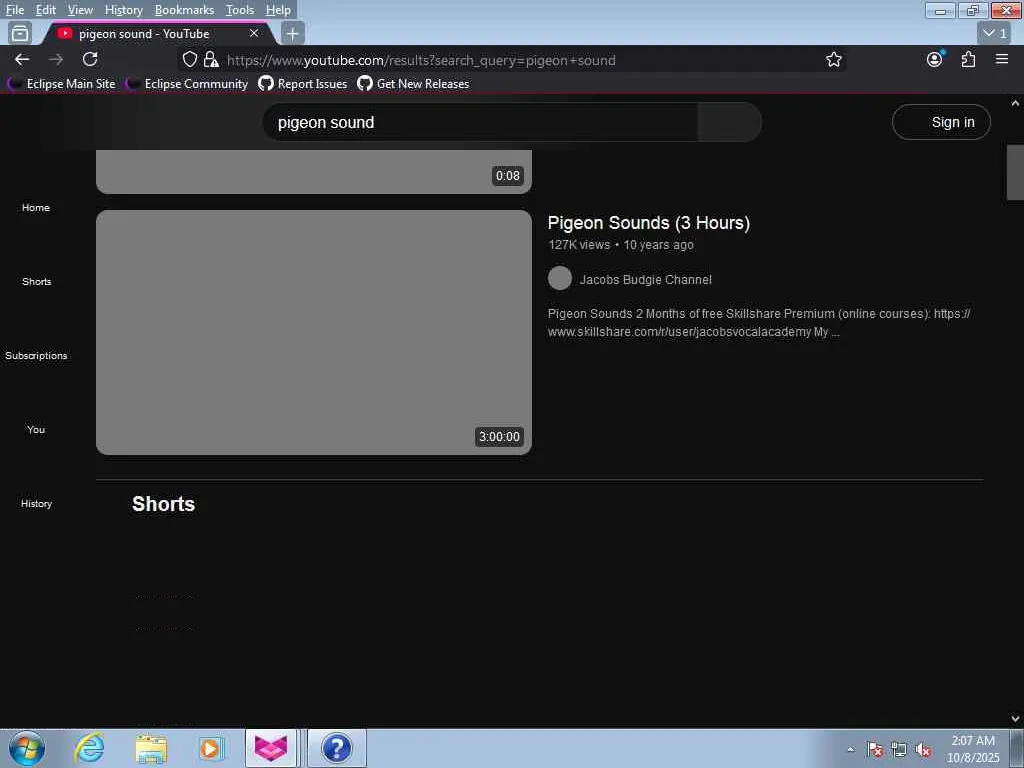Go to YouTube Home in the sidebar
The height and width of the screenshot is (768, 1024).
tap(36, 208)
